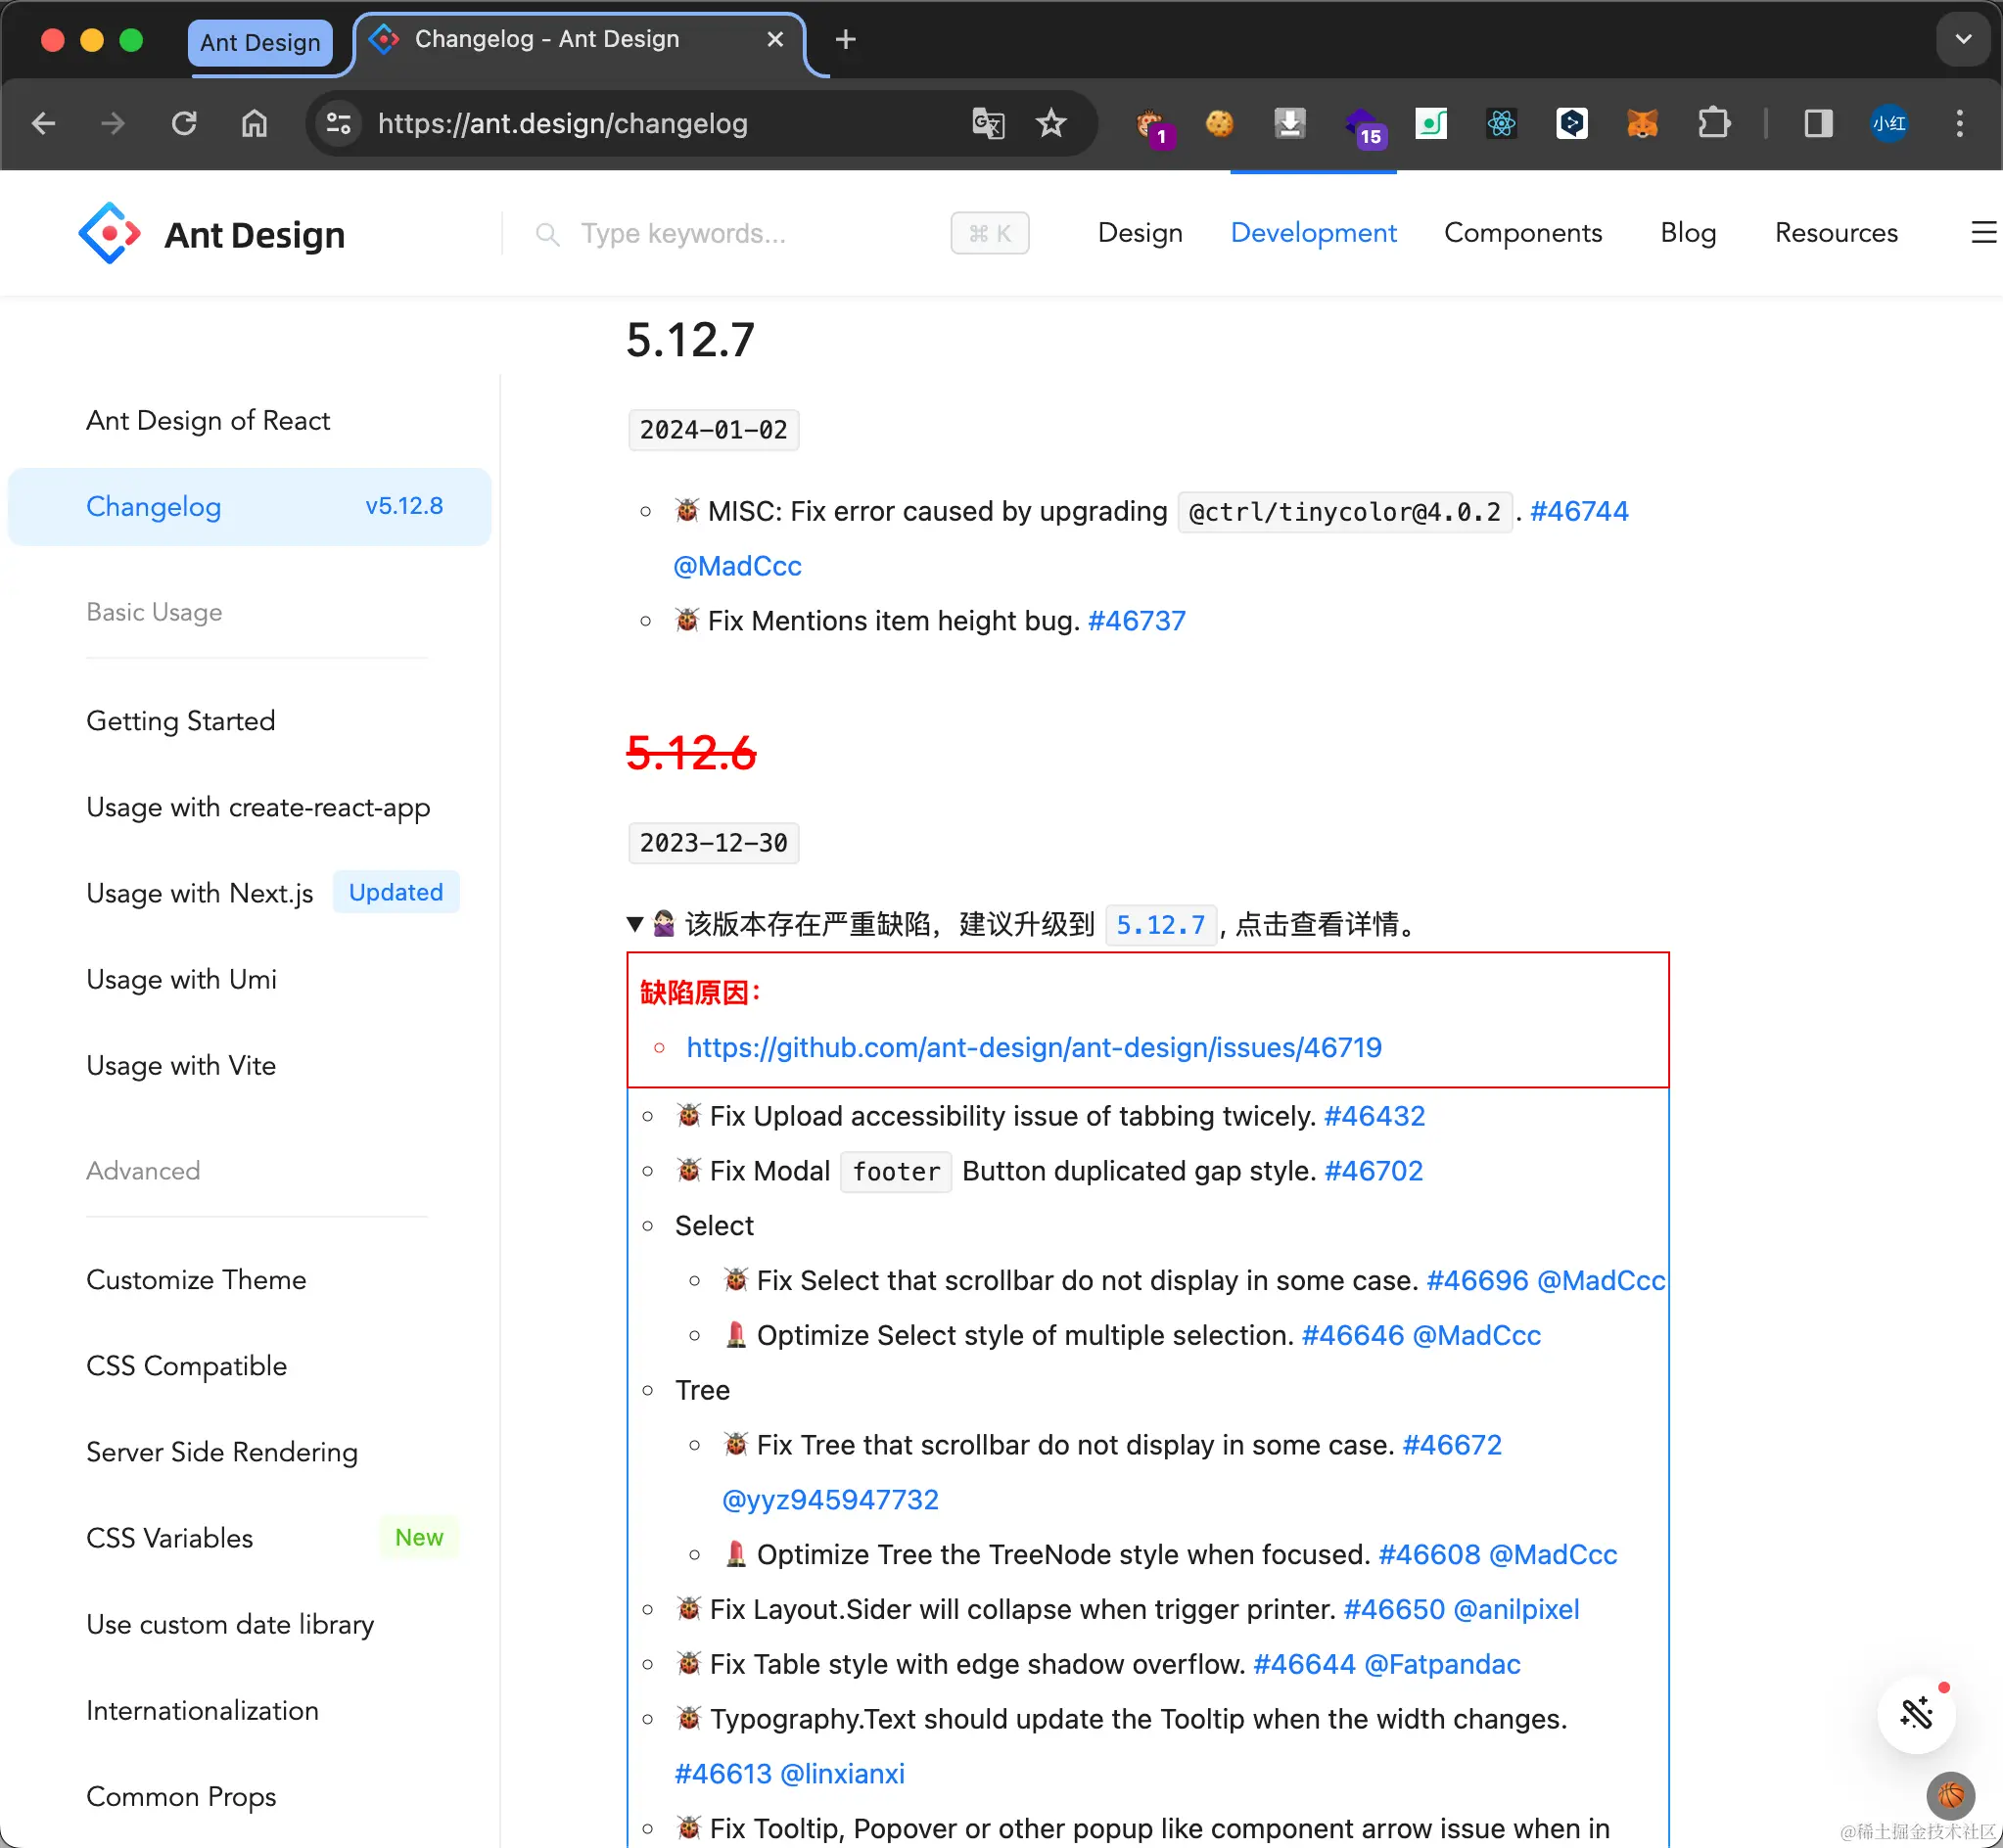This screenshot has height=1848, width=2003.
Task: Click the extension icon with badge 15
Action: click(1364, 127)
